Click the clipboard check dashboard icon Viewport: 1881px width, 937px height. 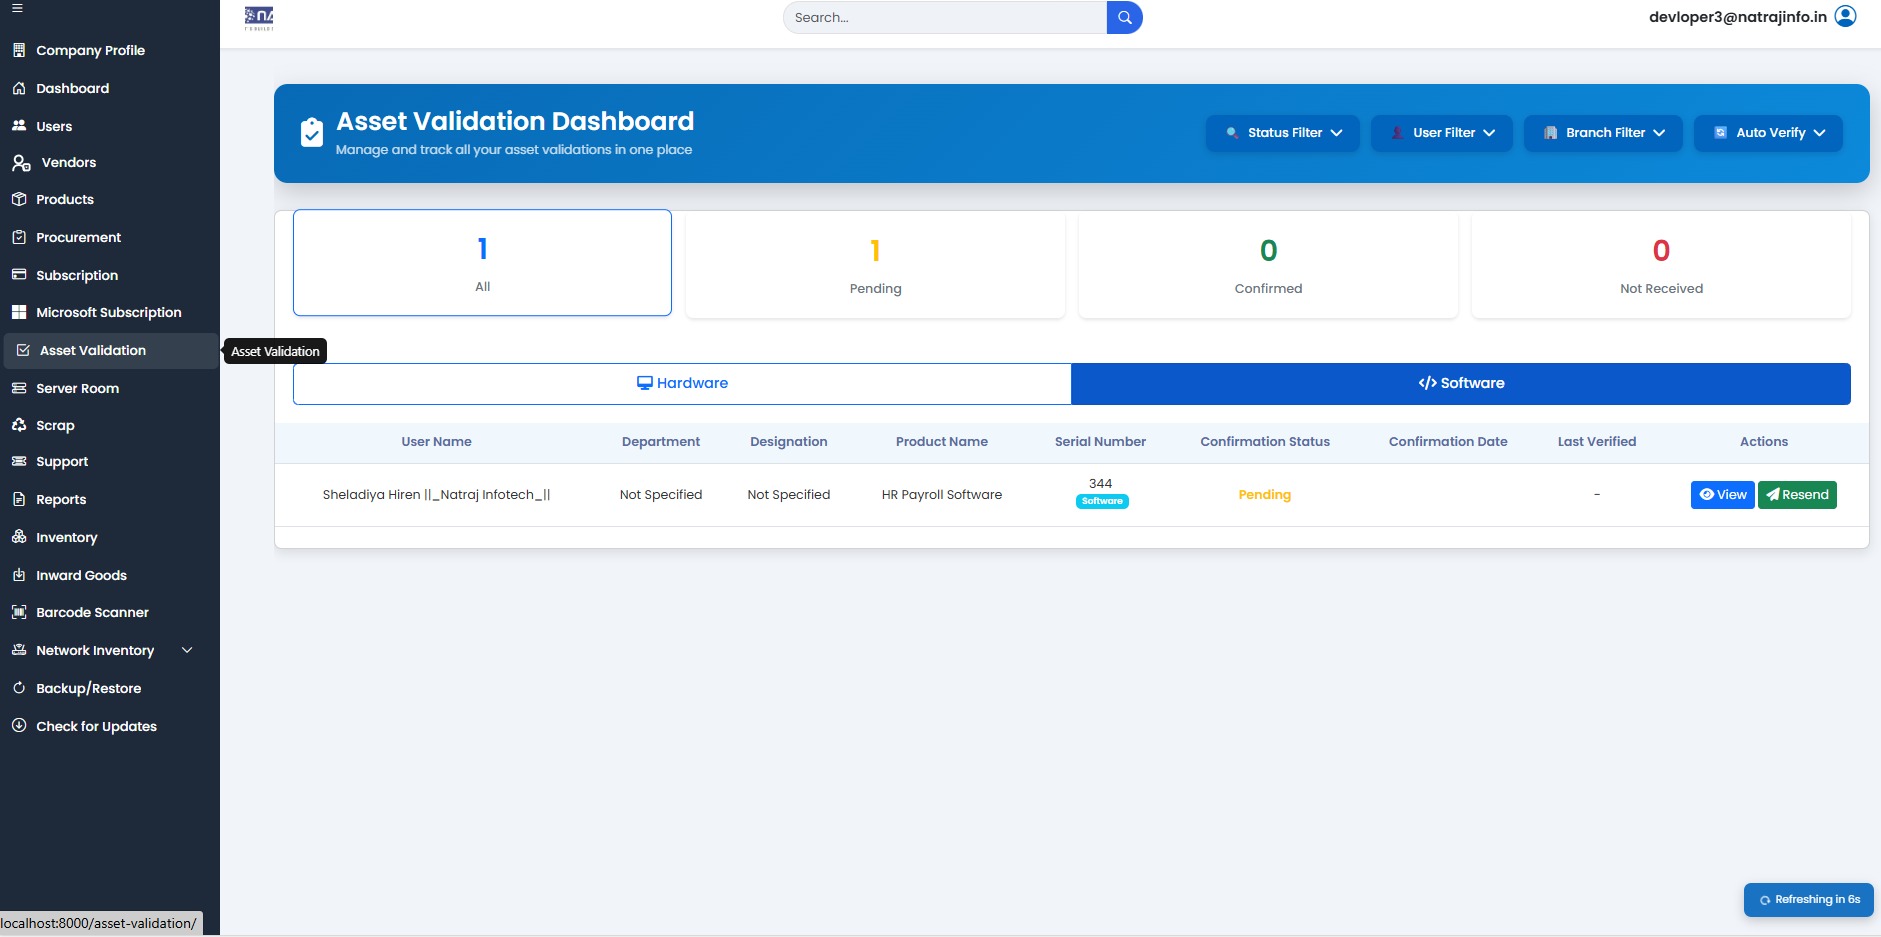click(312, 132)
